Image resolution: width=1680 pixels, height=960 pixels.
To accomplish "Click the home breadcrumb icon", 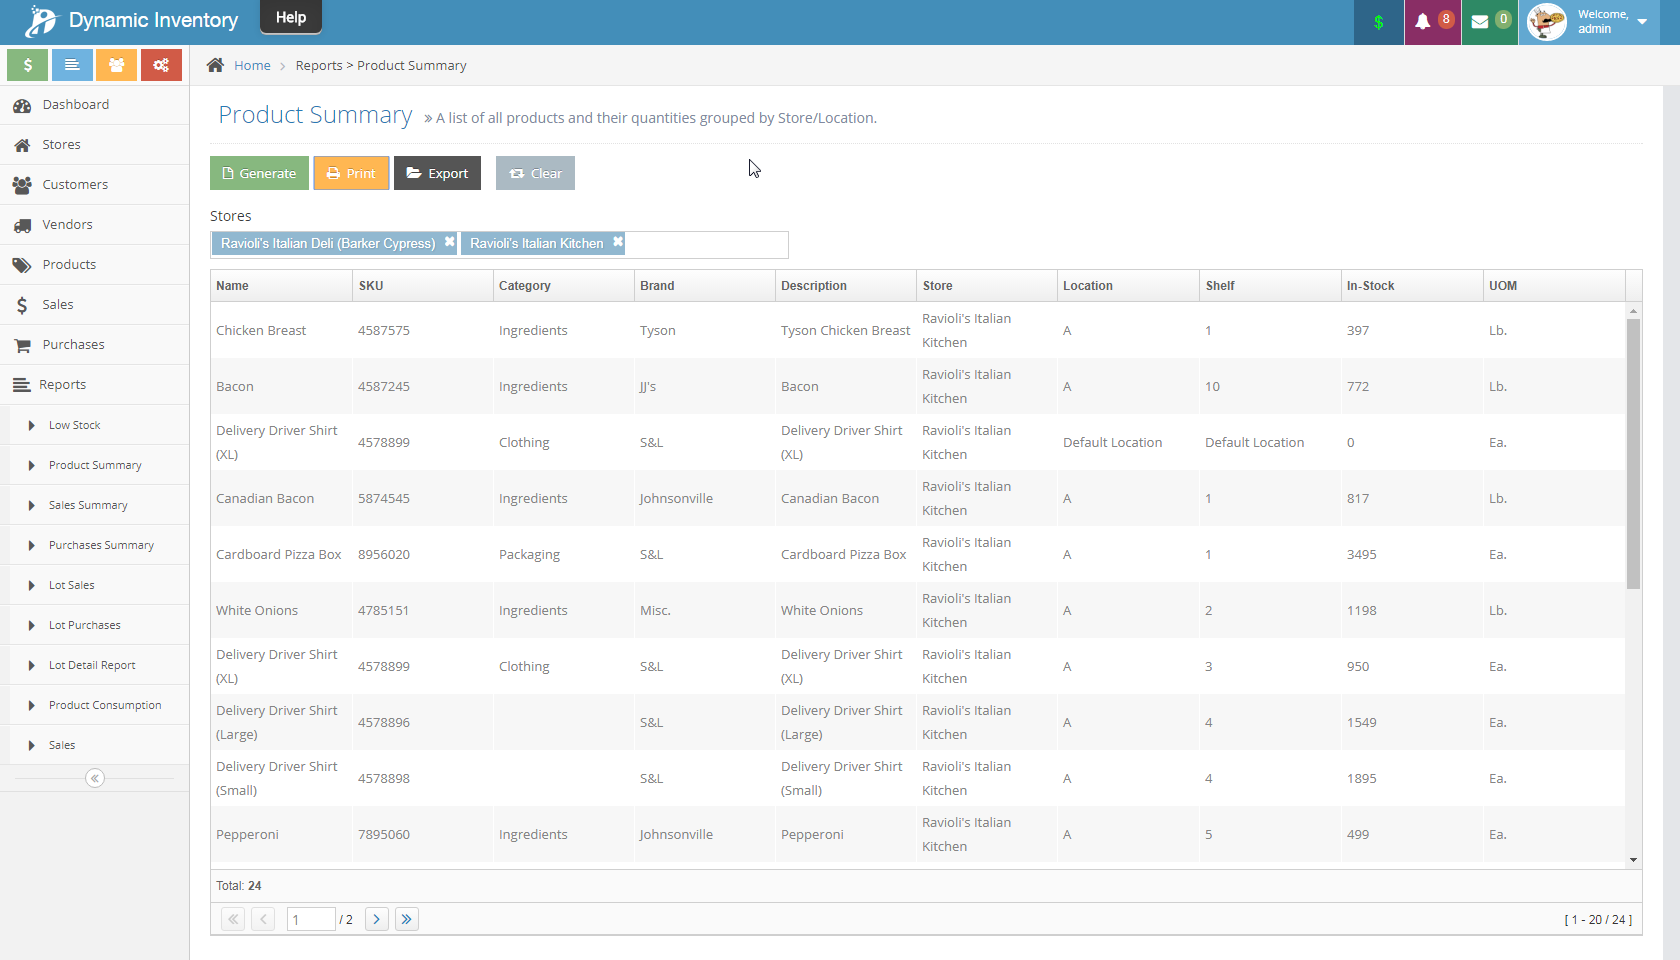I will pyautogui.click(x=215, y=64).
